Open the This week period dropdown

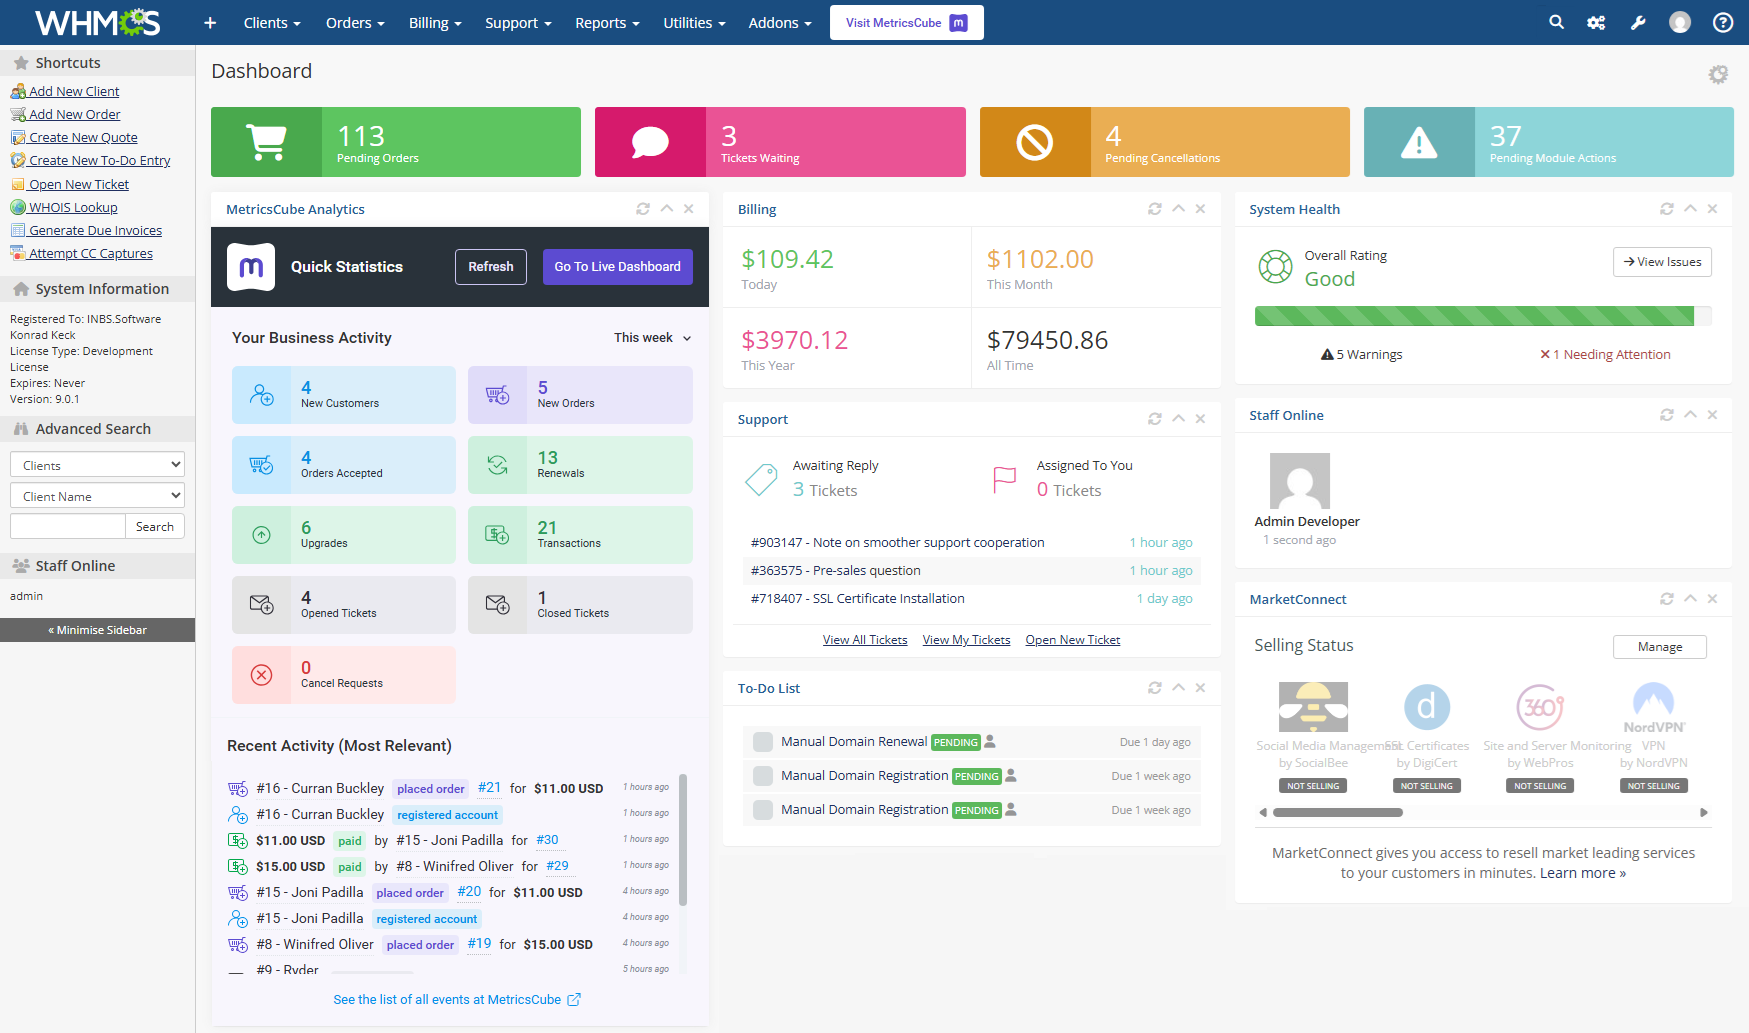point(650,338)
